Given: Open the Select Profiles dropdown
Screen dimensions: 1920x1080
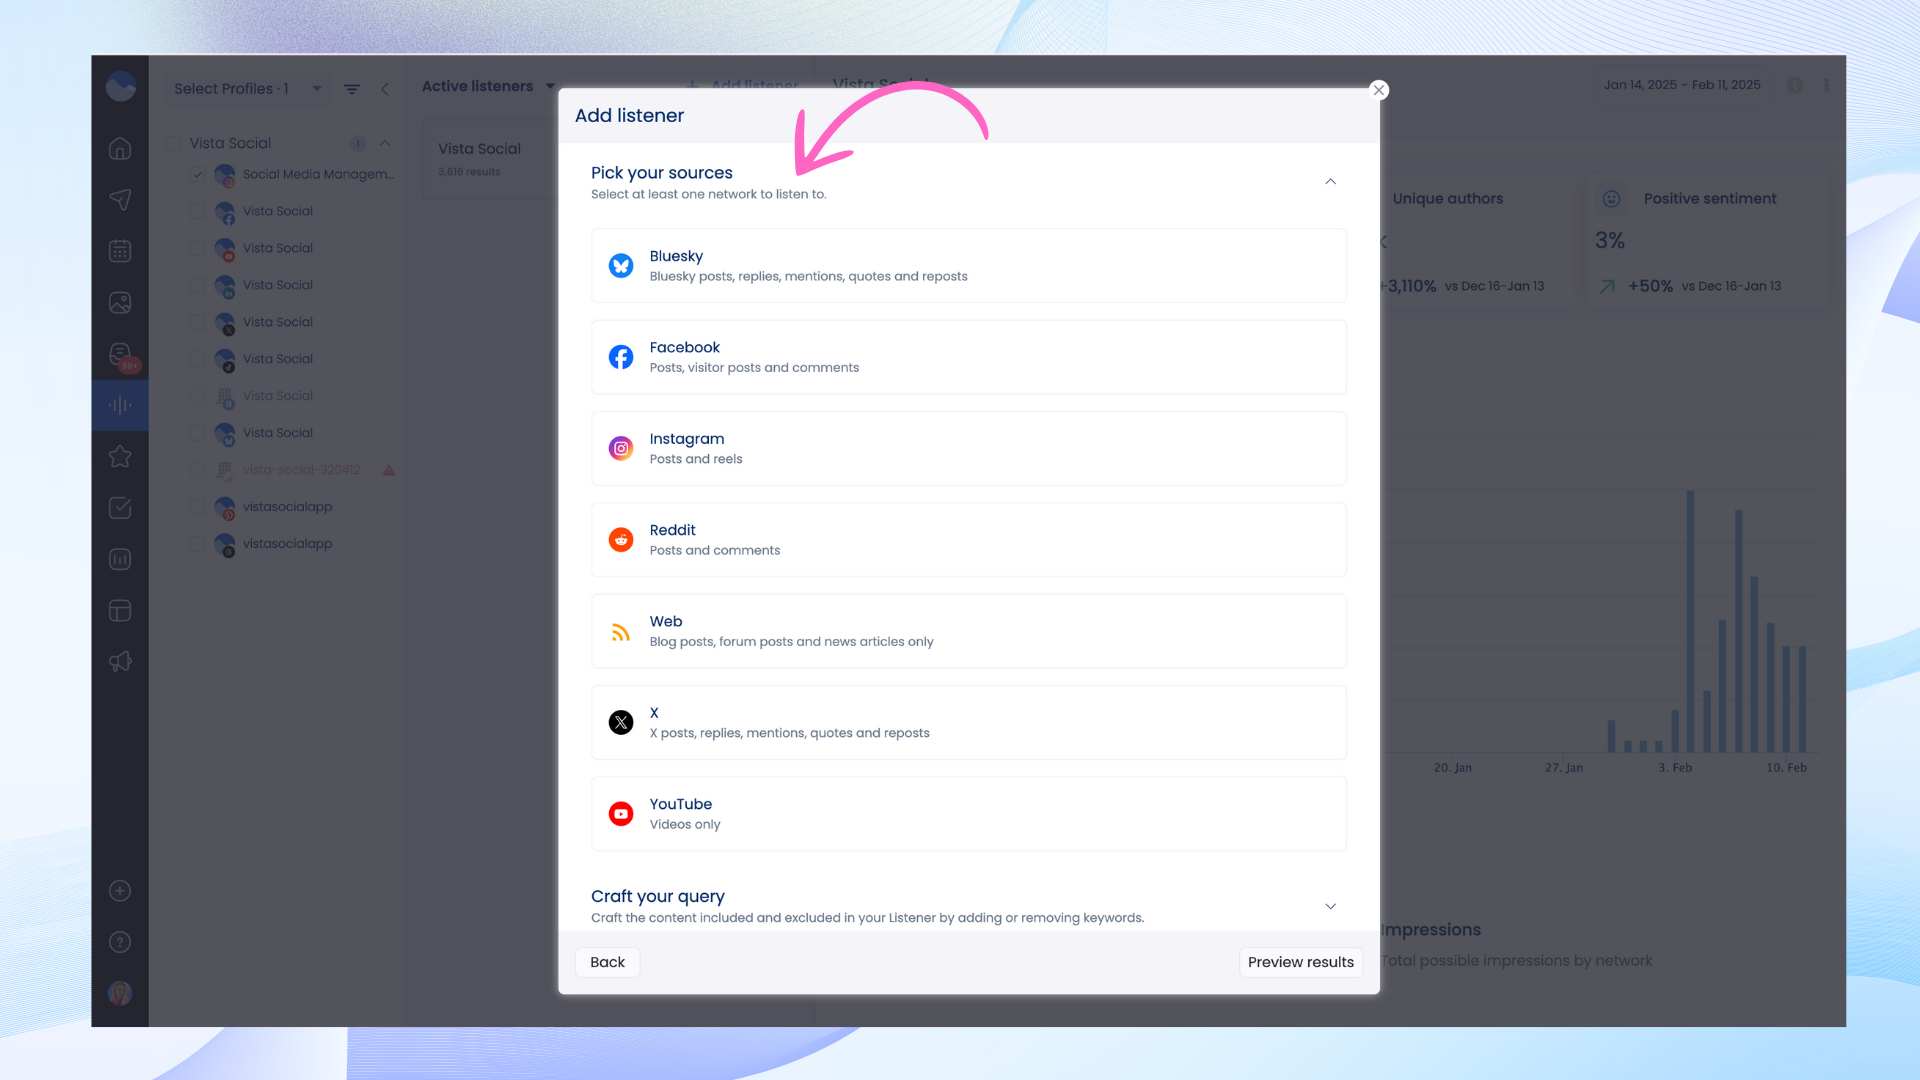Looking at the screenshot, I should click(x=247, y=89).
